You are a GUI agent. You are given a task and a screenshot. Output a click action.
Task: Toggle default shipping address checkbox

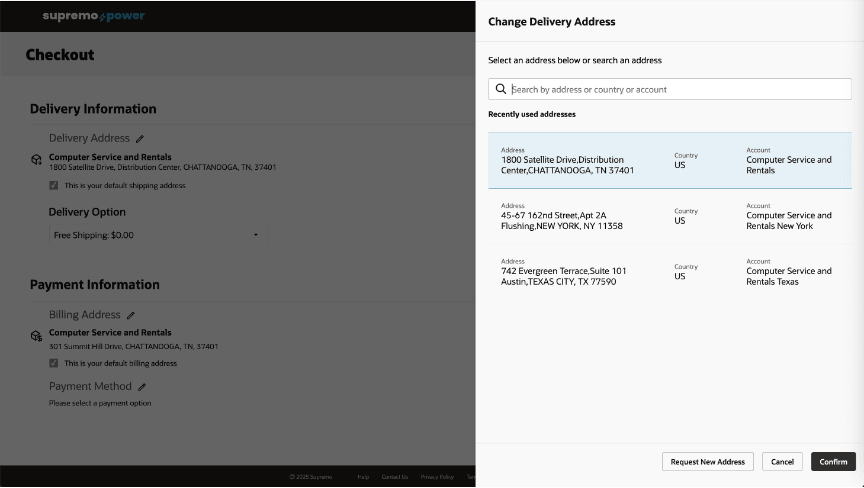53,186
